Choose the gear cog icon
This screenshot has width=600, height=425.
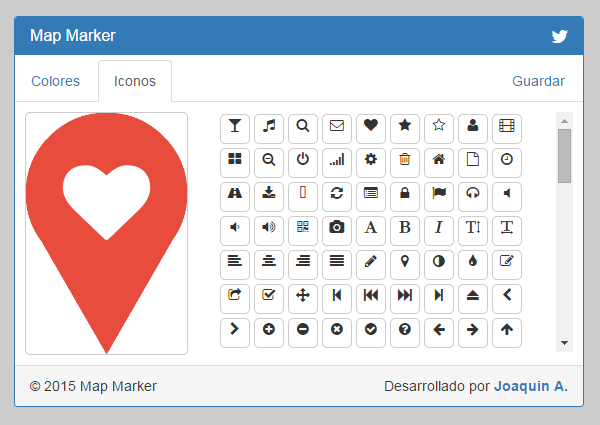pos(371,163)
